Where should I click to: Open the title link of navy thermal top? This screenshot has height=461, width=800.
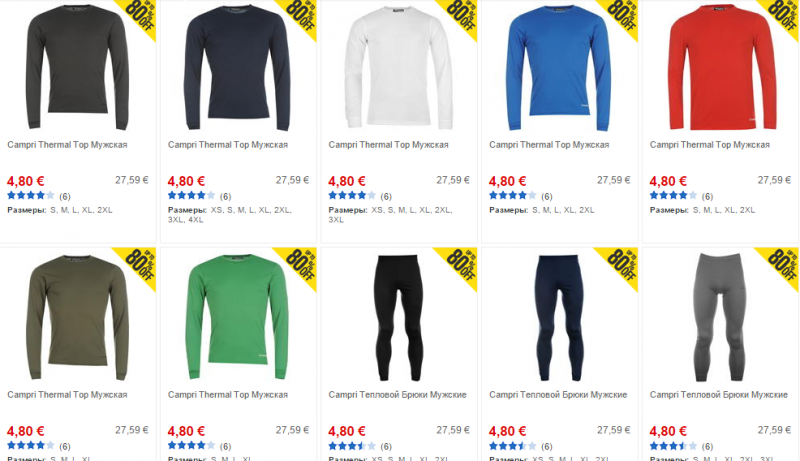tap(228, 145)
